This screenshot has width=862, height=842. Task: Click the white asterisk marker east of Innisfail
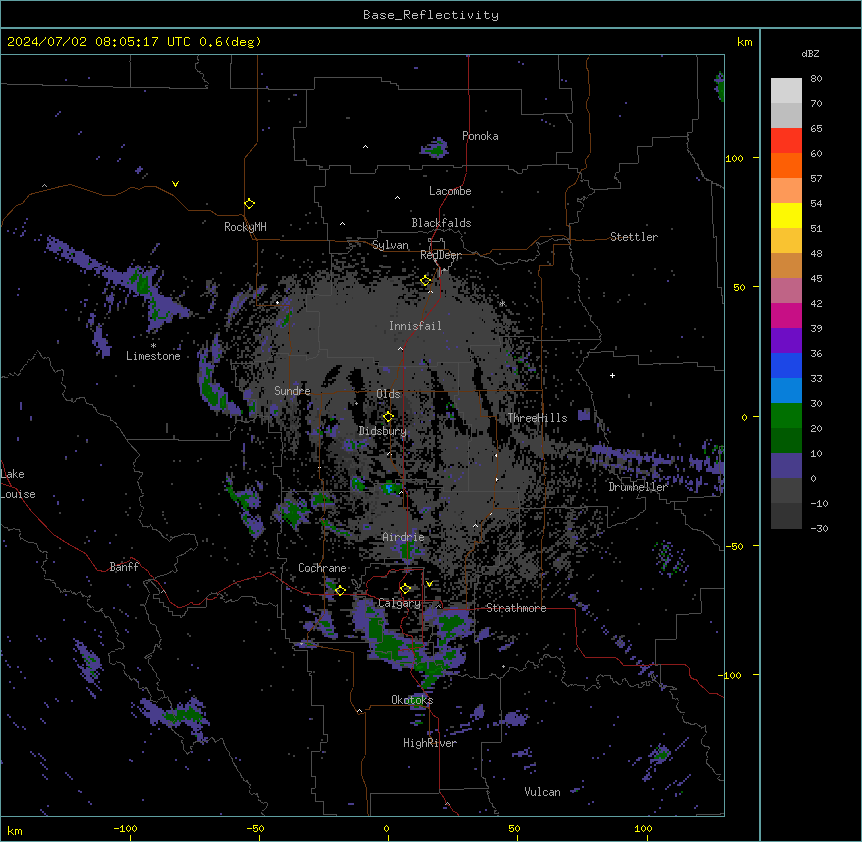point(502,303)
